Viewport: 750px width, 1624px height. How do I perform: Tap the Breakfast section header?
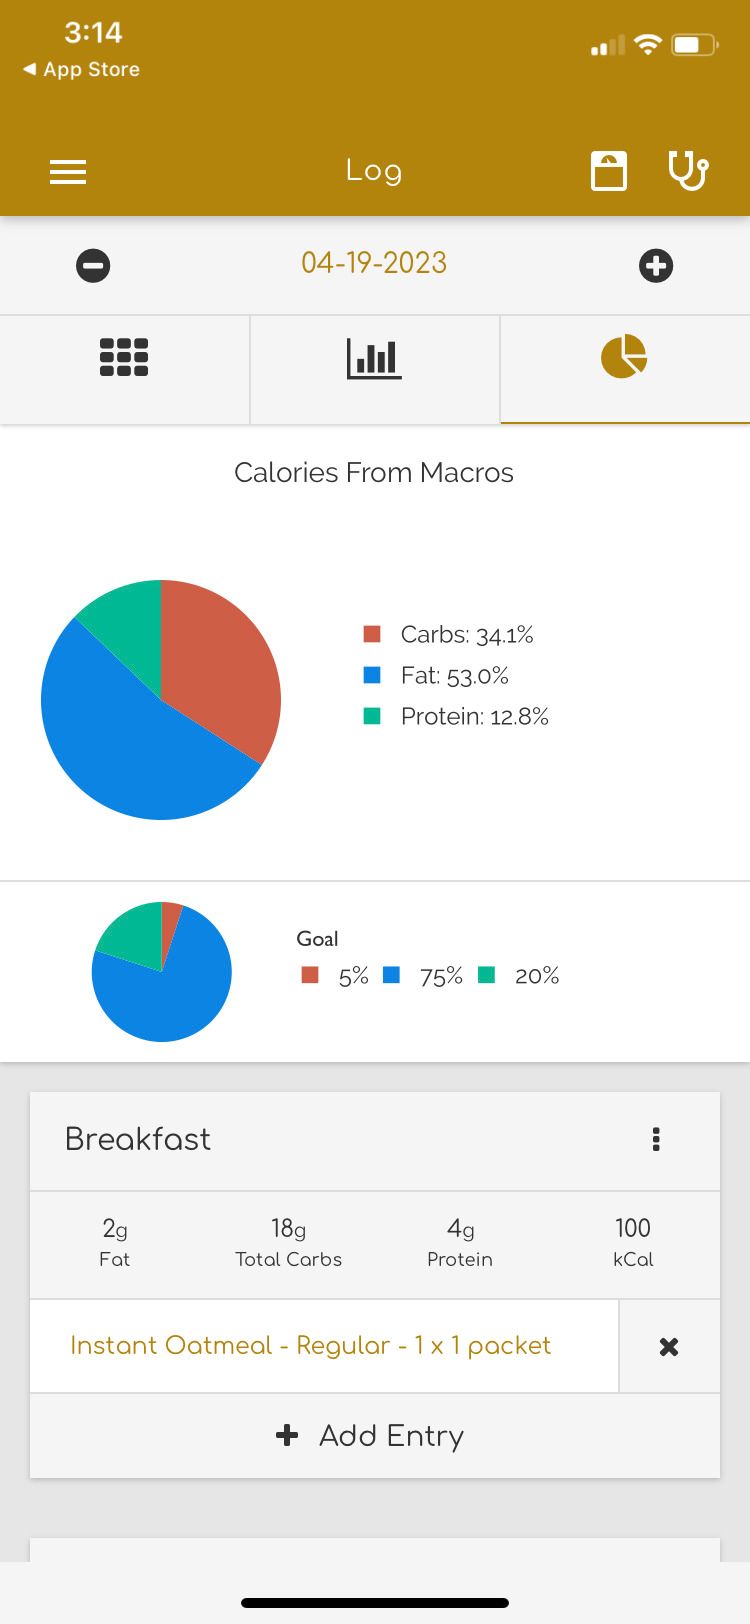point(138,1139)
